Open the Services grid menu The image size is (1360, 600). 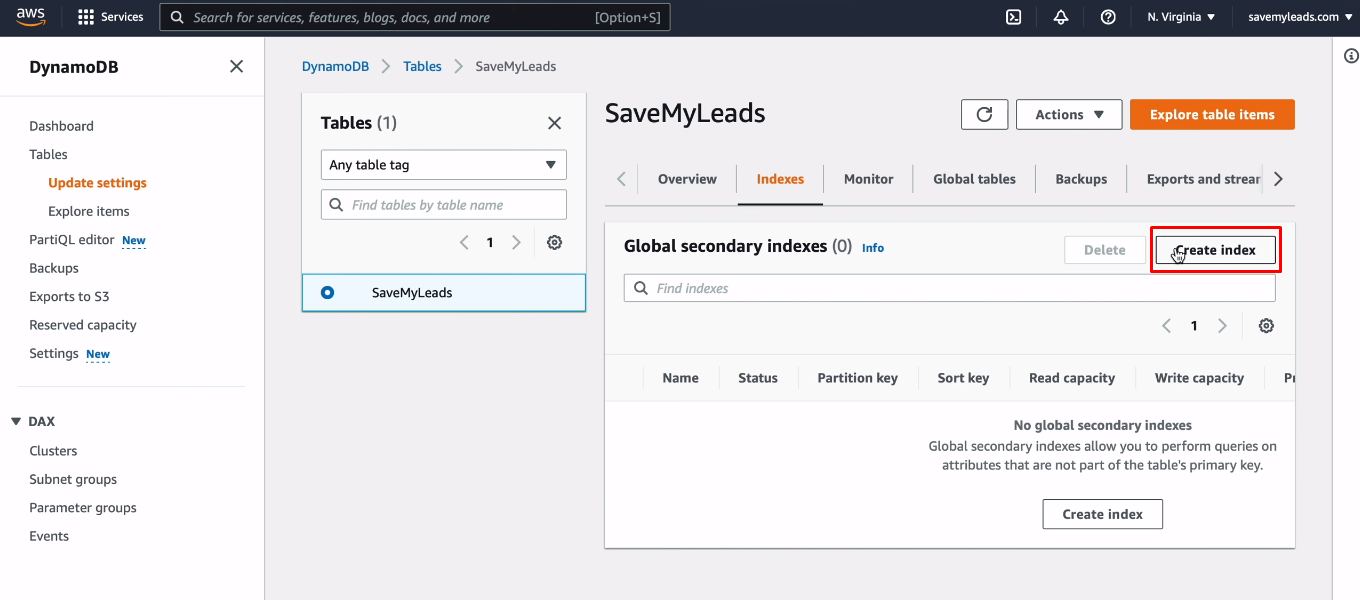click(x=110, y=17)
